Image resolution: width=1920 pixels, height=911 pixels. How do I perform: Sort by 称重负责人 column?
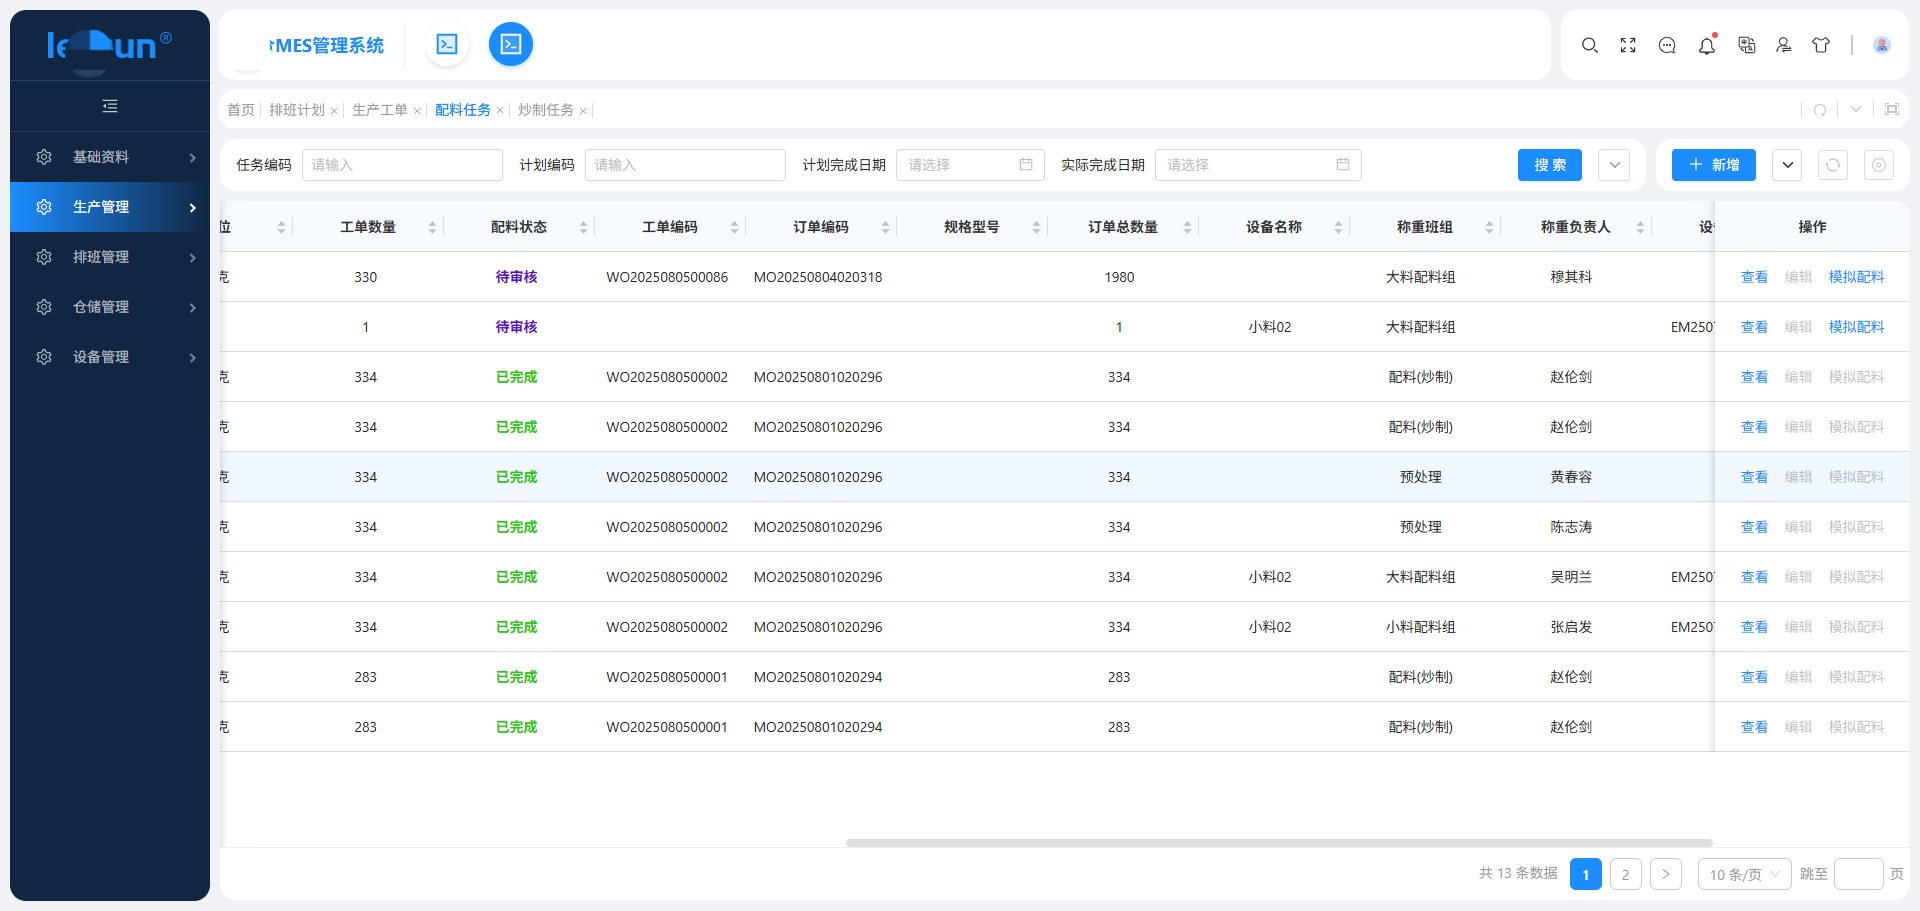pyautogui.click(x=1640, y=228)
